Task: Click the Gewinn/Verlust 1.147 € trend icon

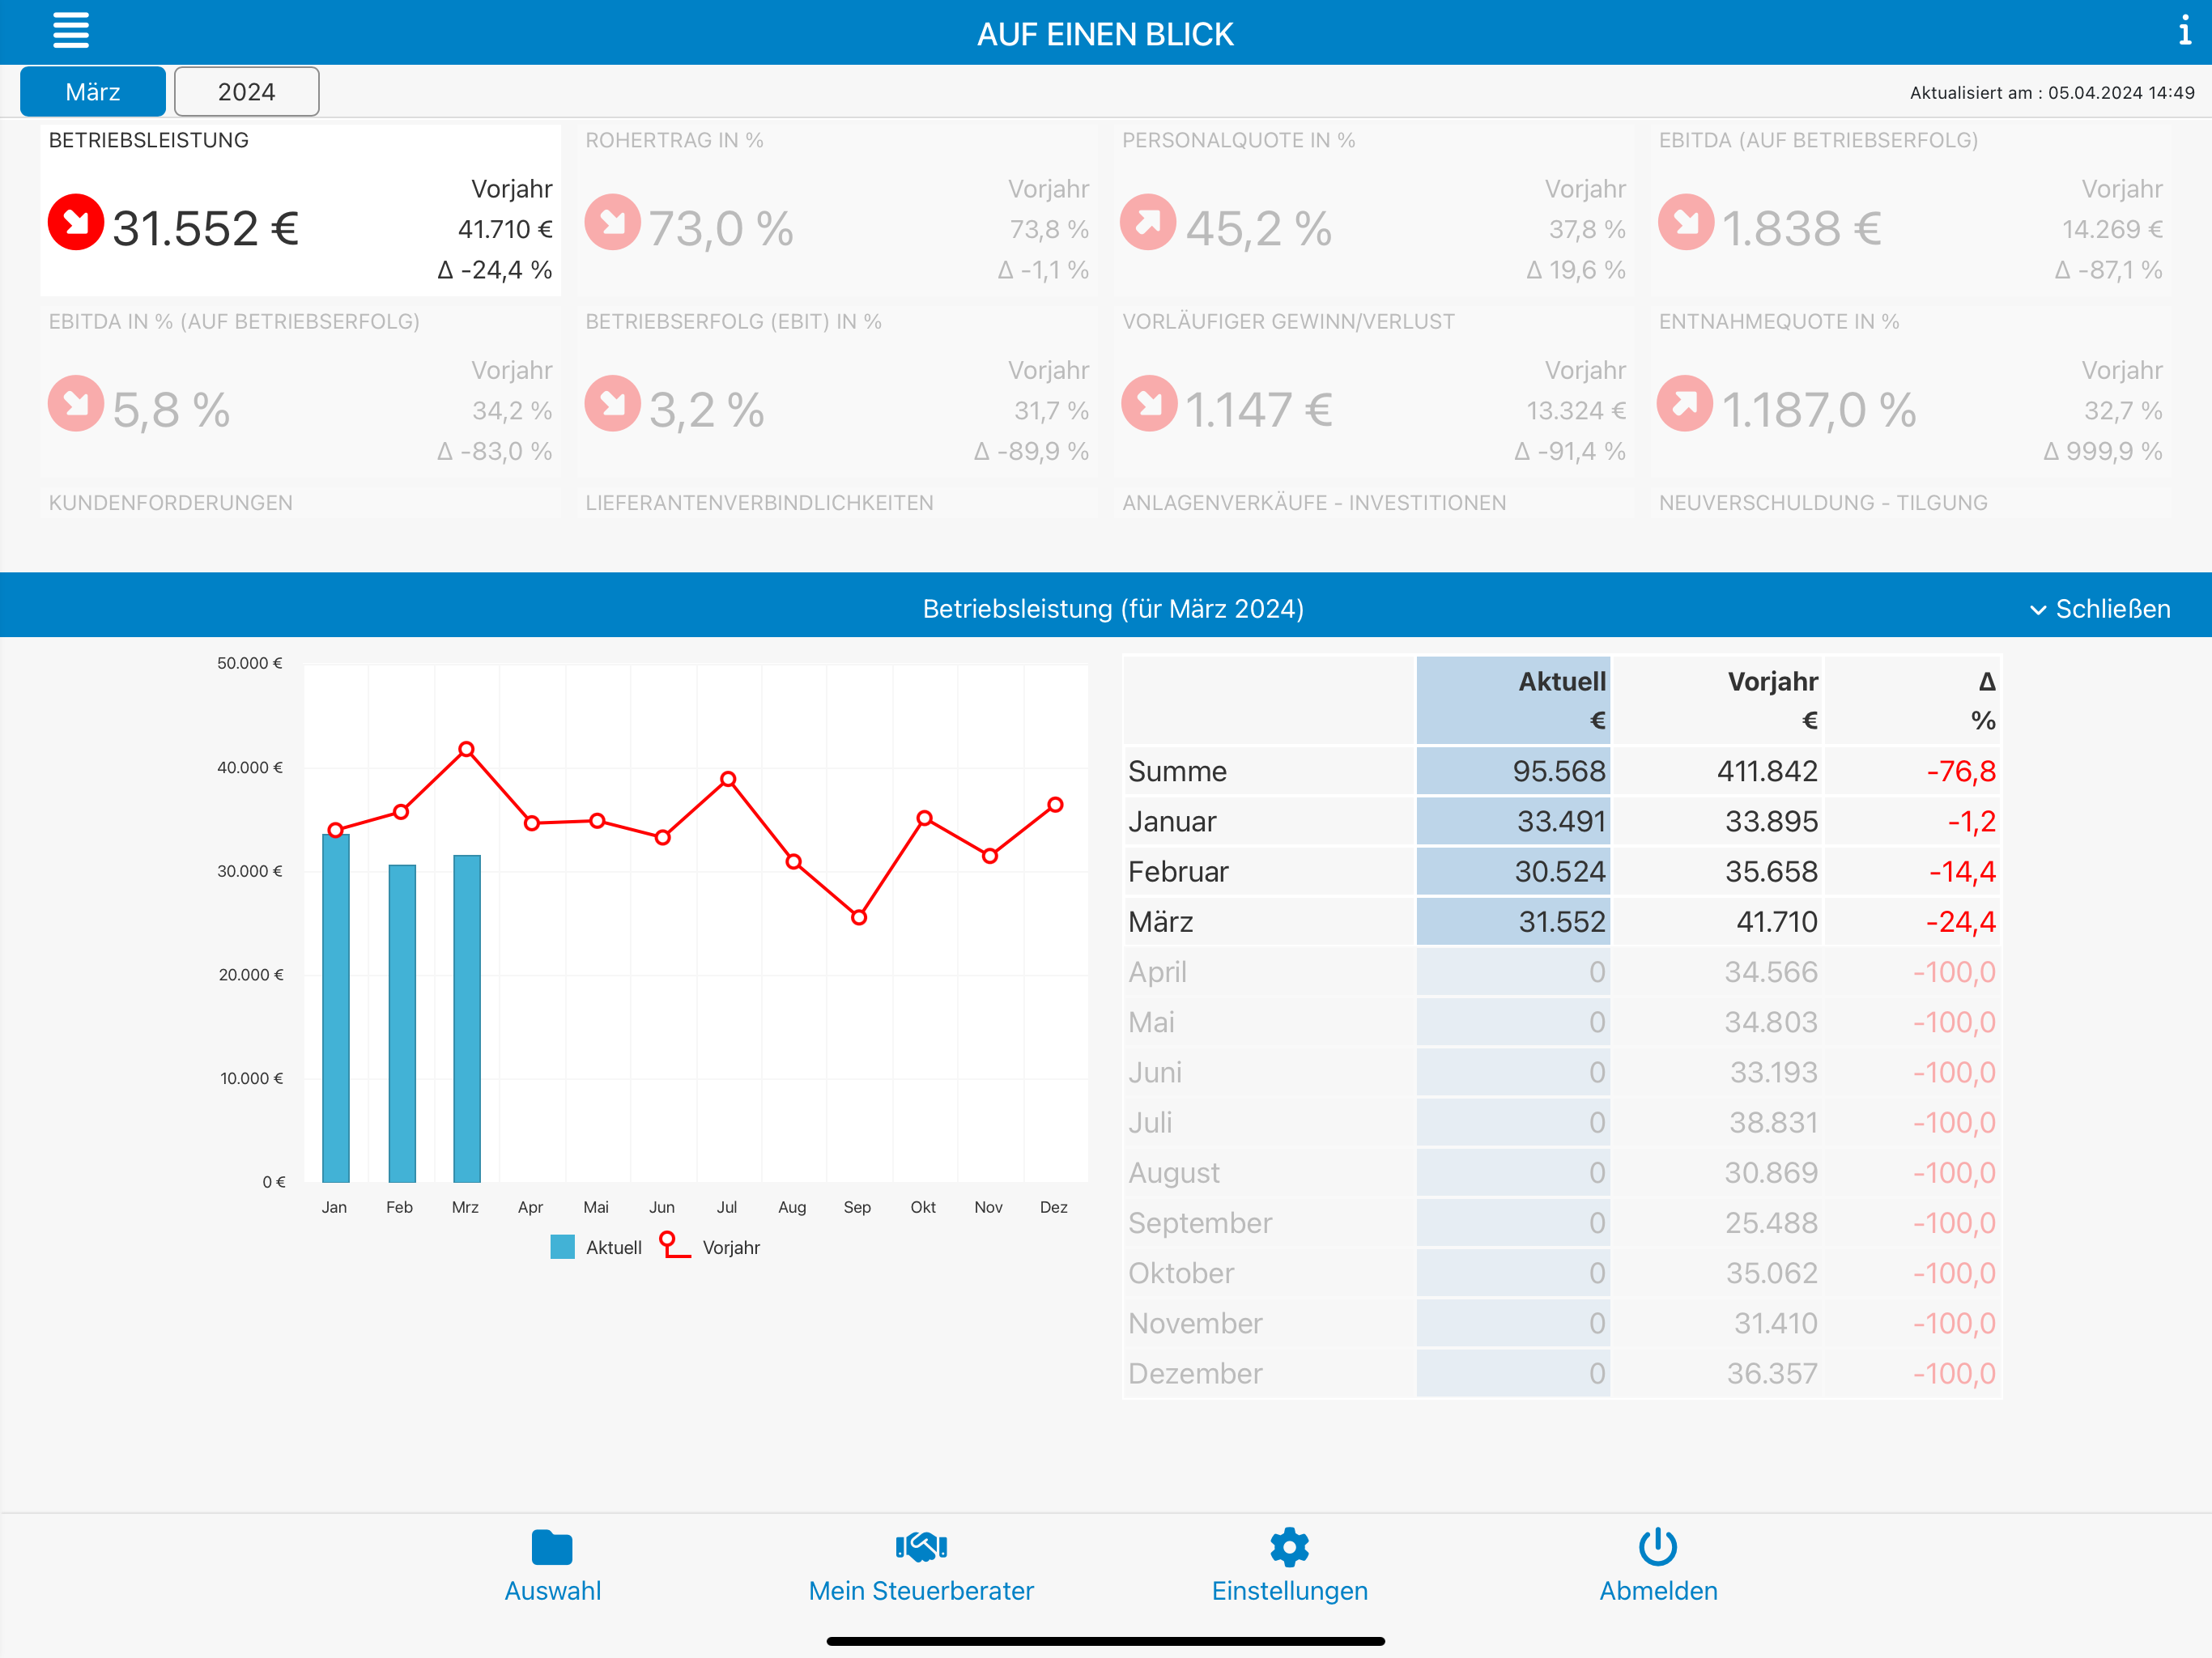Action: (1149, 403)
